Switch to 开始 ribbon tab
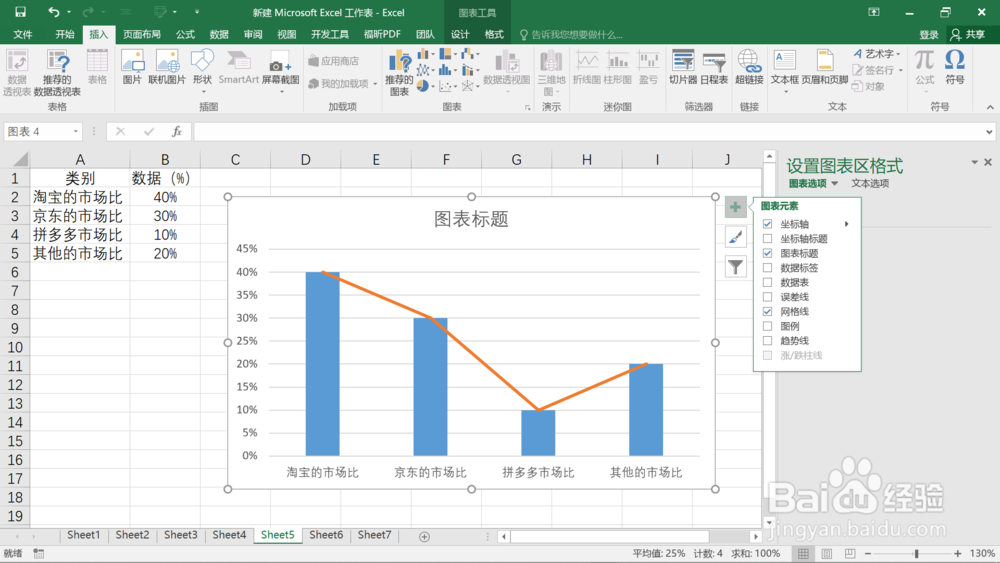Image resolution: width=1000 pixels, height=563 pixels. tap(64, 34)
